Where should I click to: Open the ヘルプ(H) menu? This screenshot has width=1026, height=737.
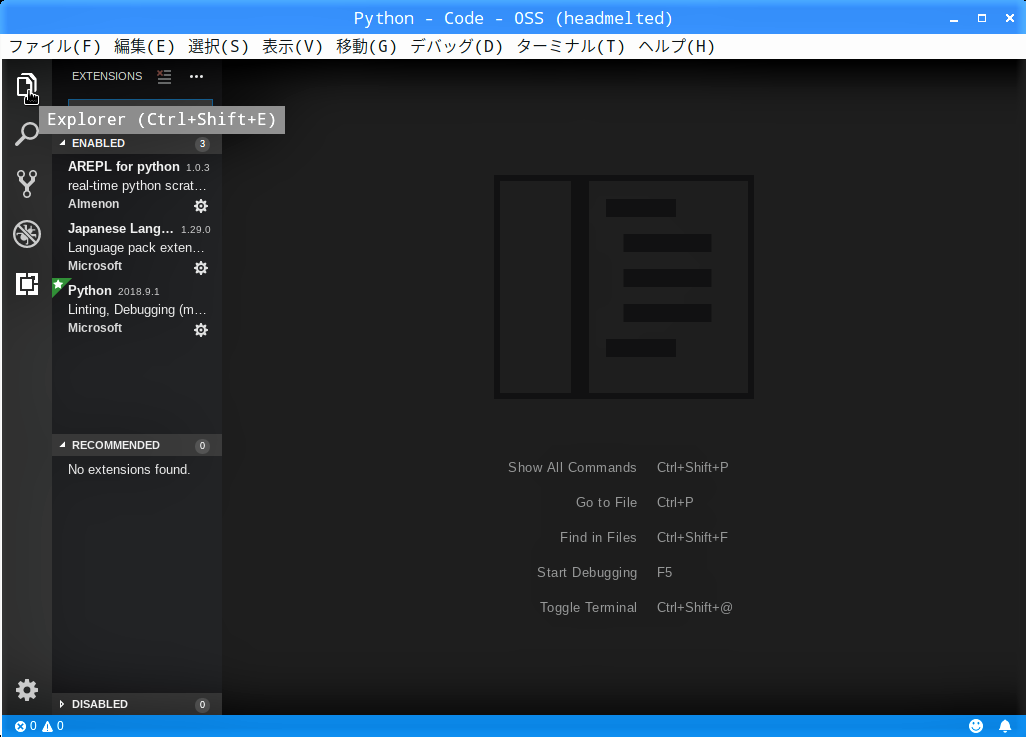click(x=677, y=46)
